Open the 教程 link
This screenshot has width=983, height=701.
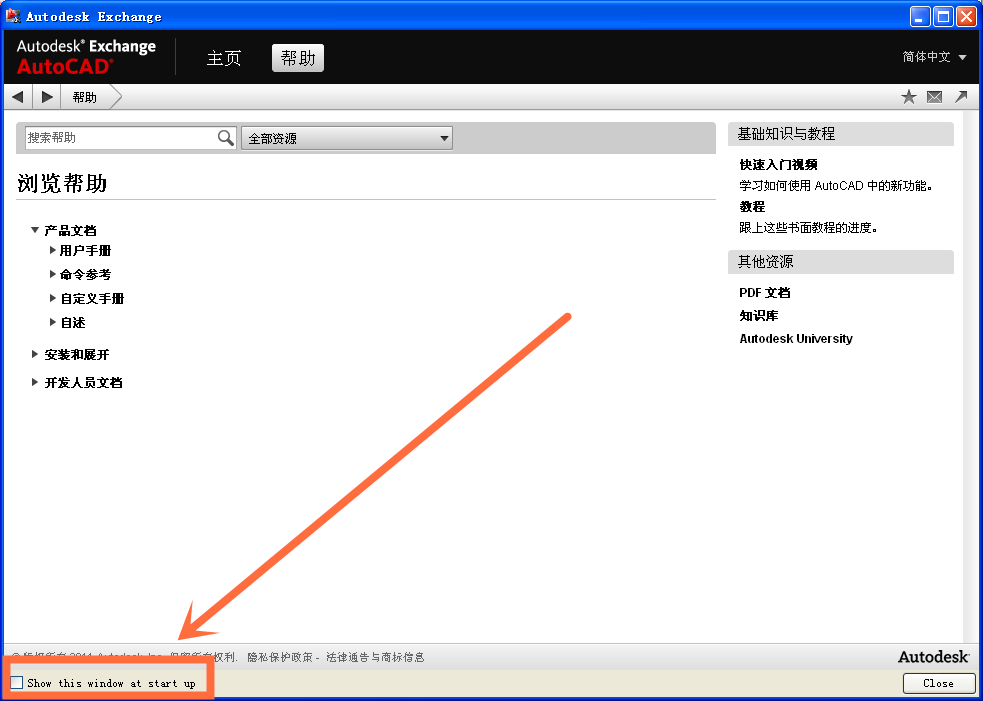(x=752, y=207)
